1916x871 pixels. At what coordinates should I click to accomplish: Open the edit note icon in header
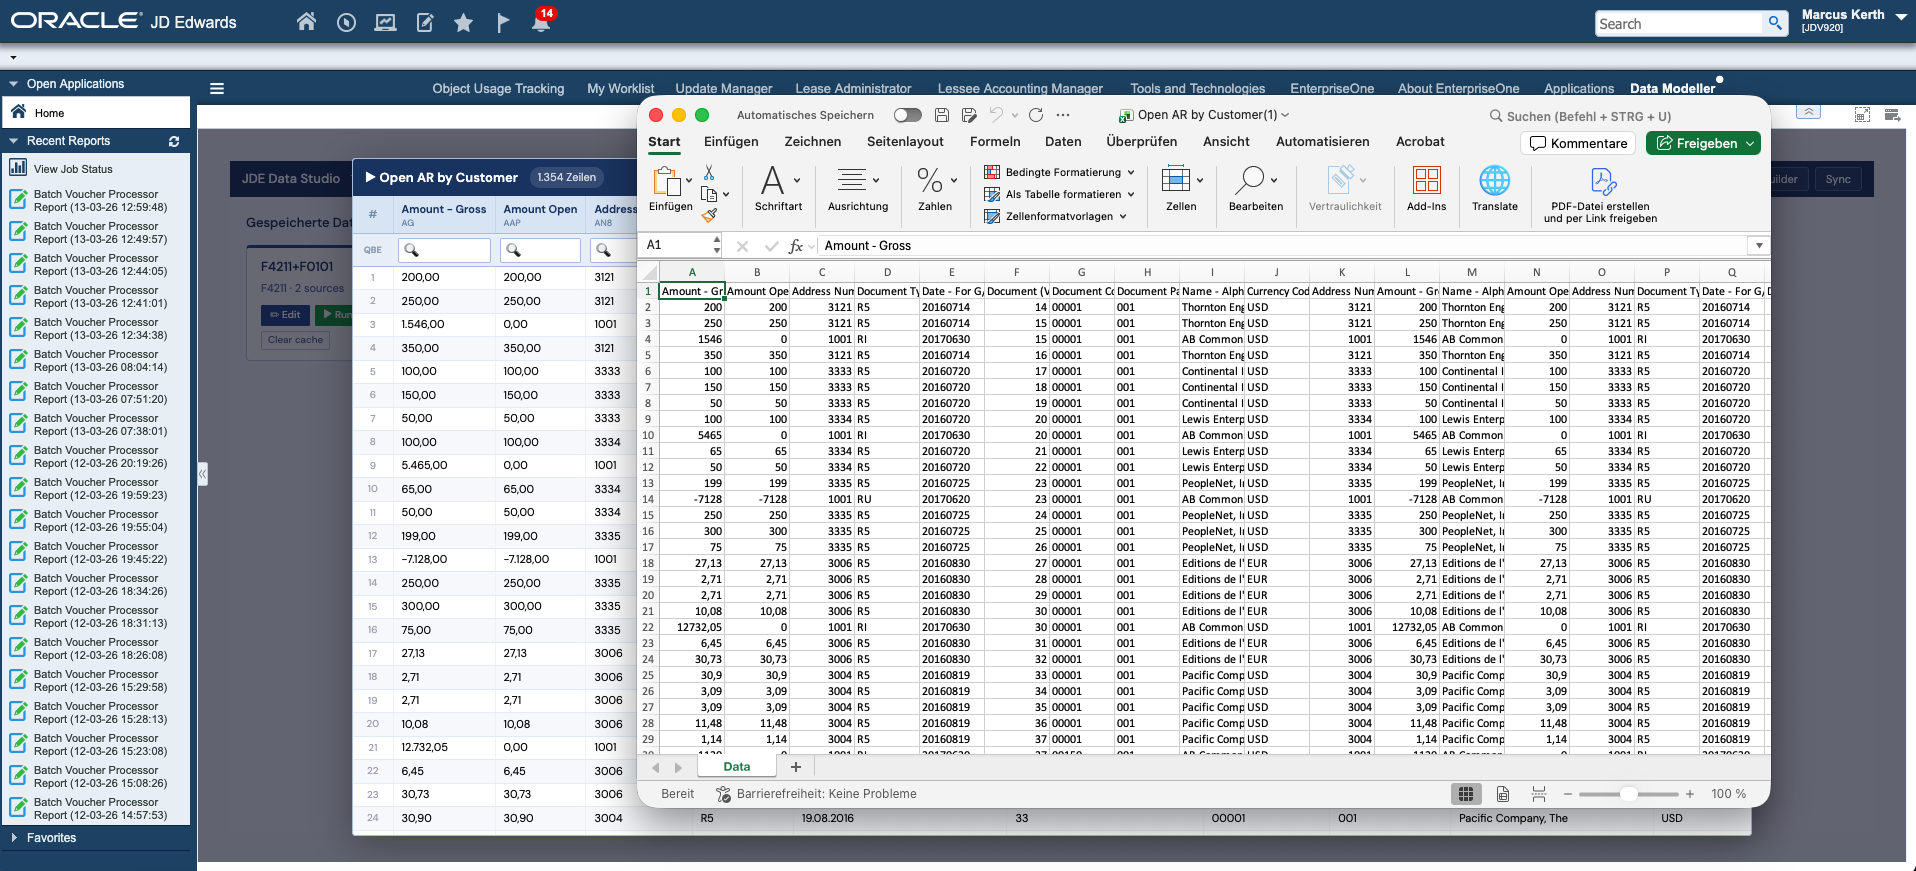425,22
